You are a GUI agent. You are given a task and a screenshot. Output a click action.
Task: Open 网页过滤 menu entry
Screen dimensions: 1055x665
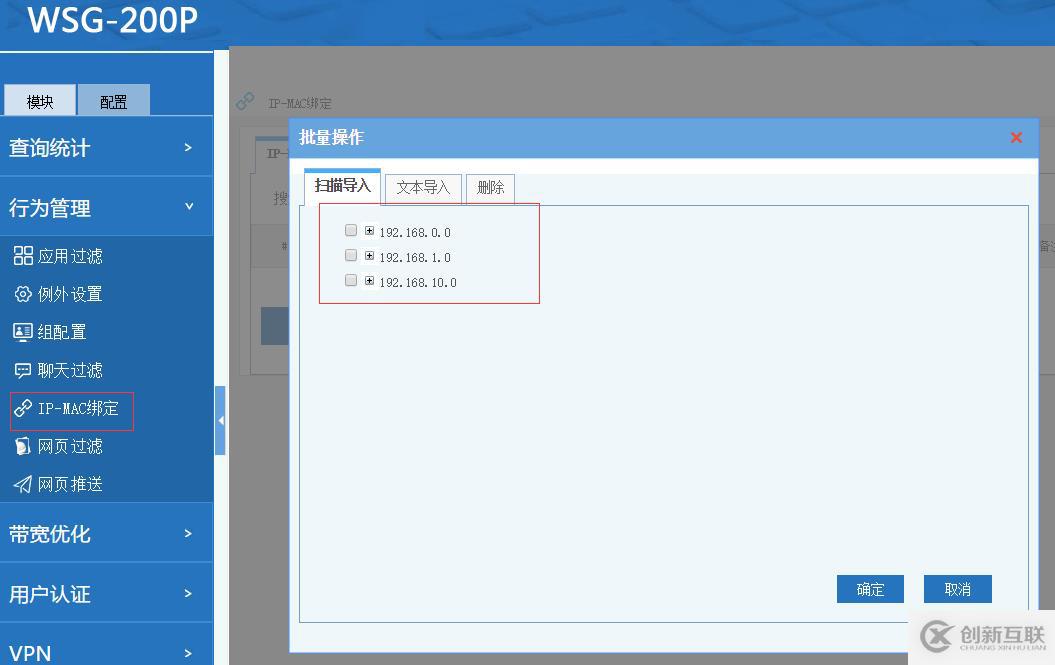[x=70, y=446]
